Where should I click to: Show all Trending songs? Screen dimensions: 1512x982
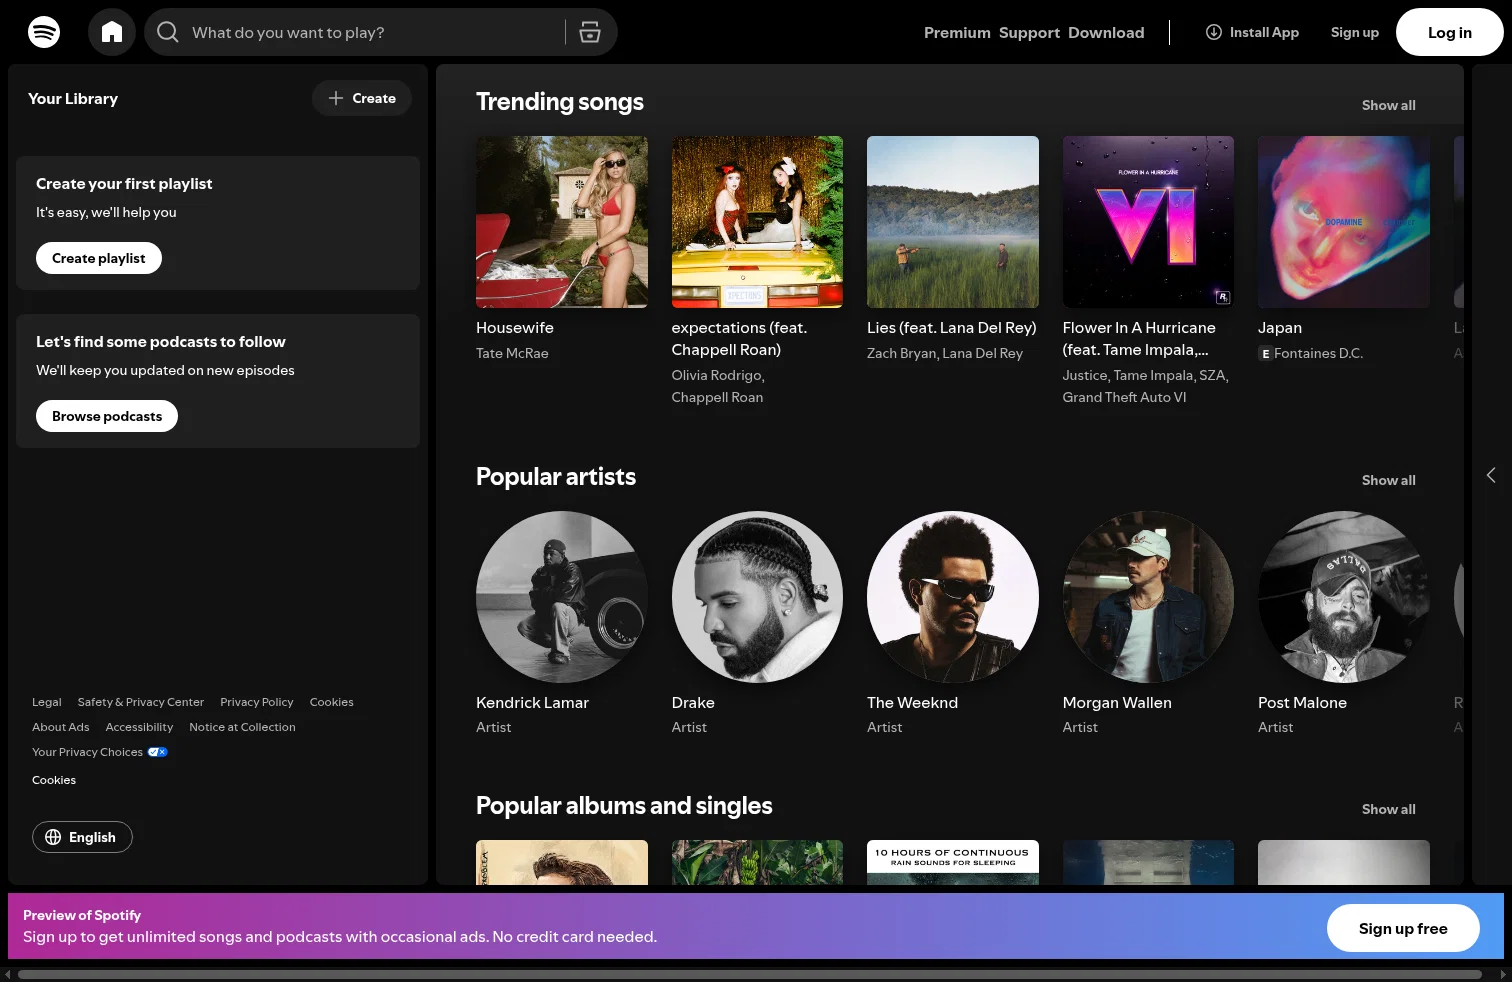[1388, 105]
